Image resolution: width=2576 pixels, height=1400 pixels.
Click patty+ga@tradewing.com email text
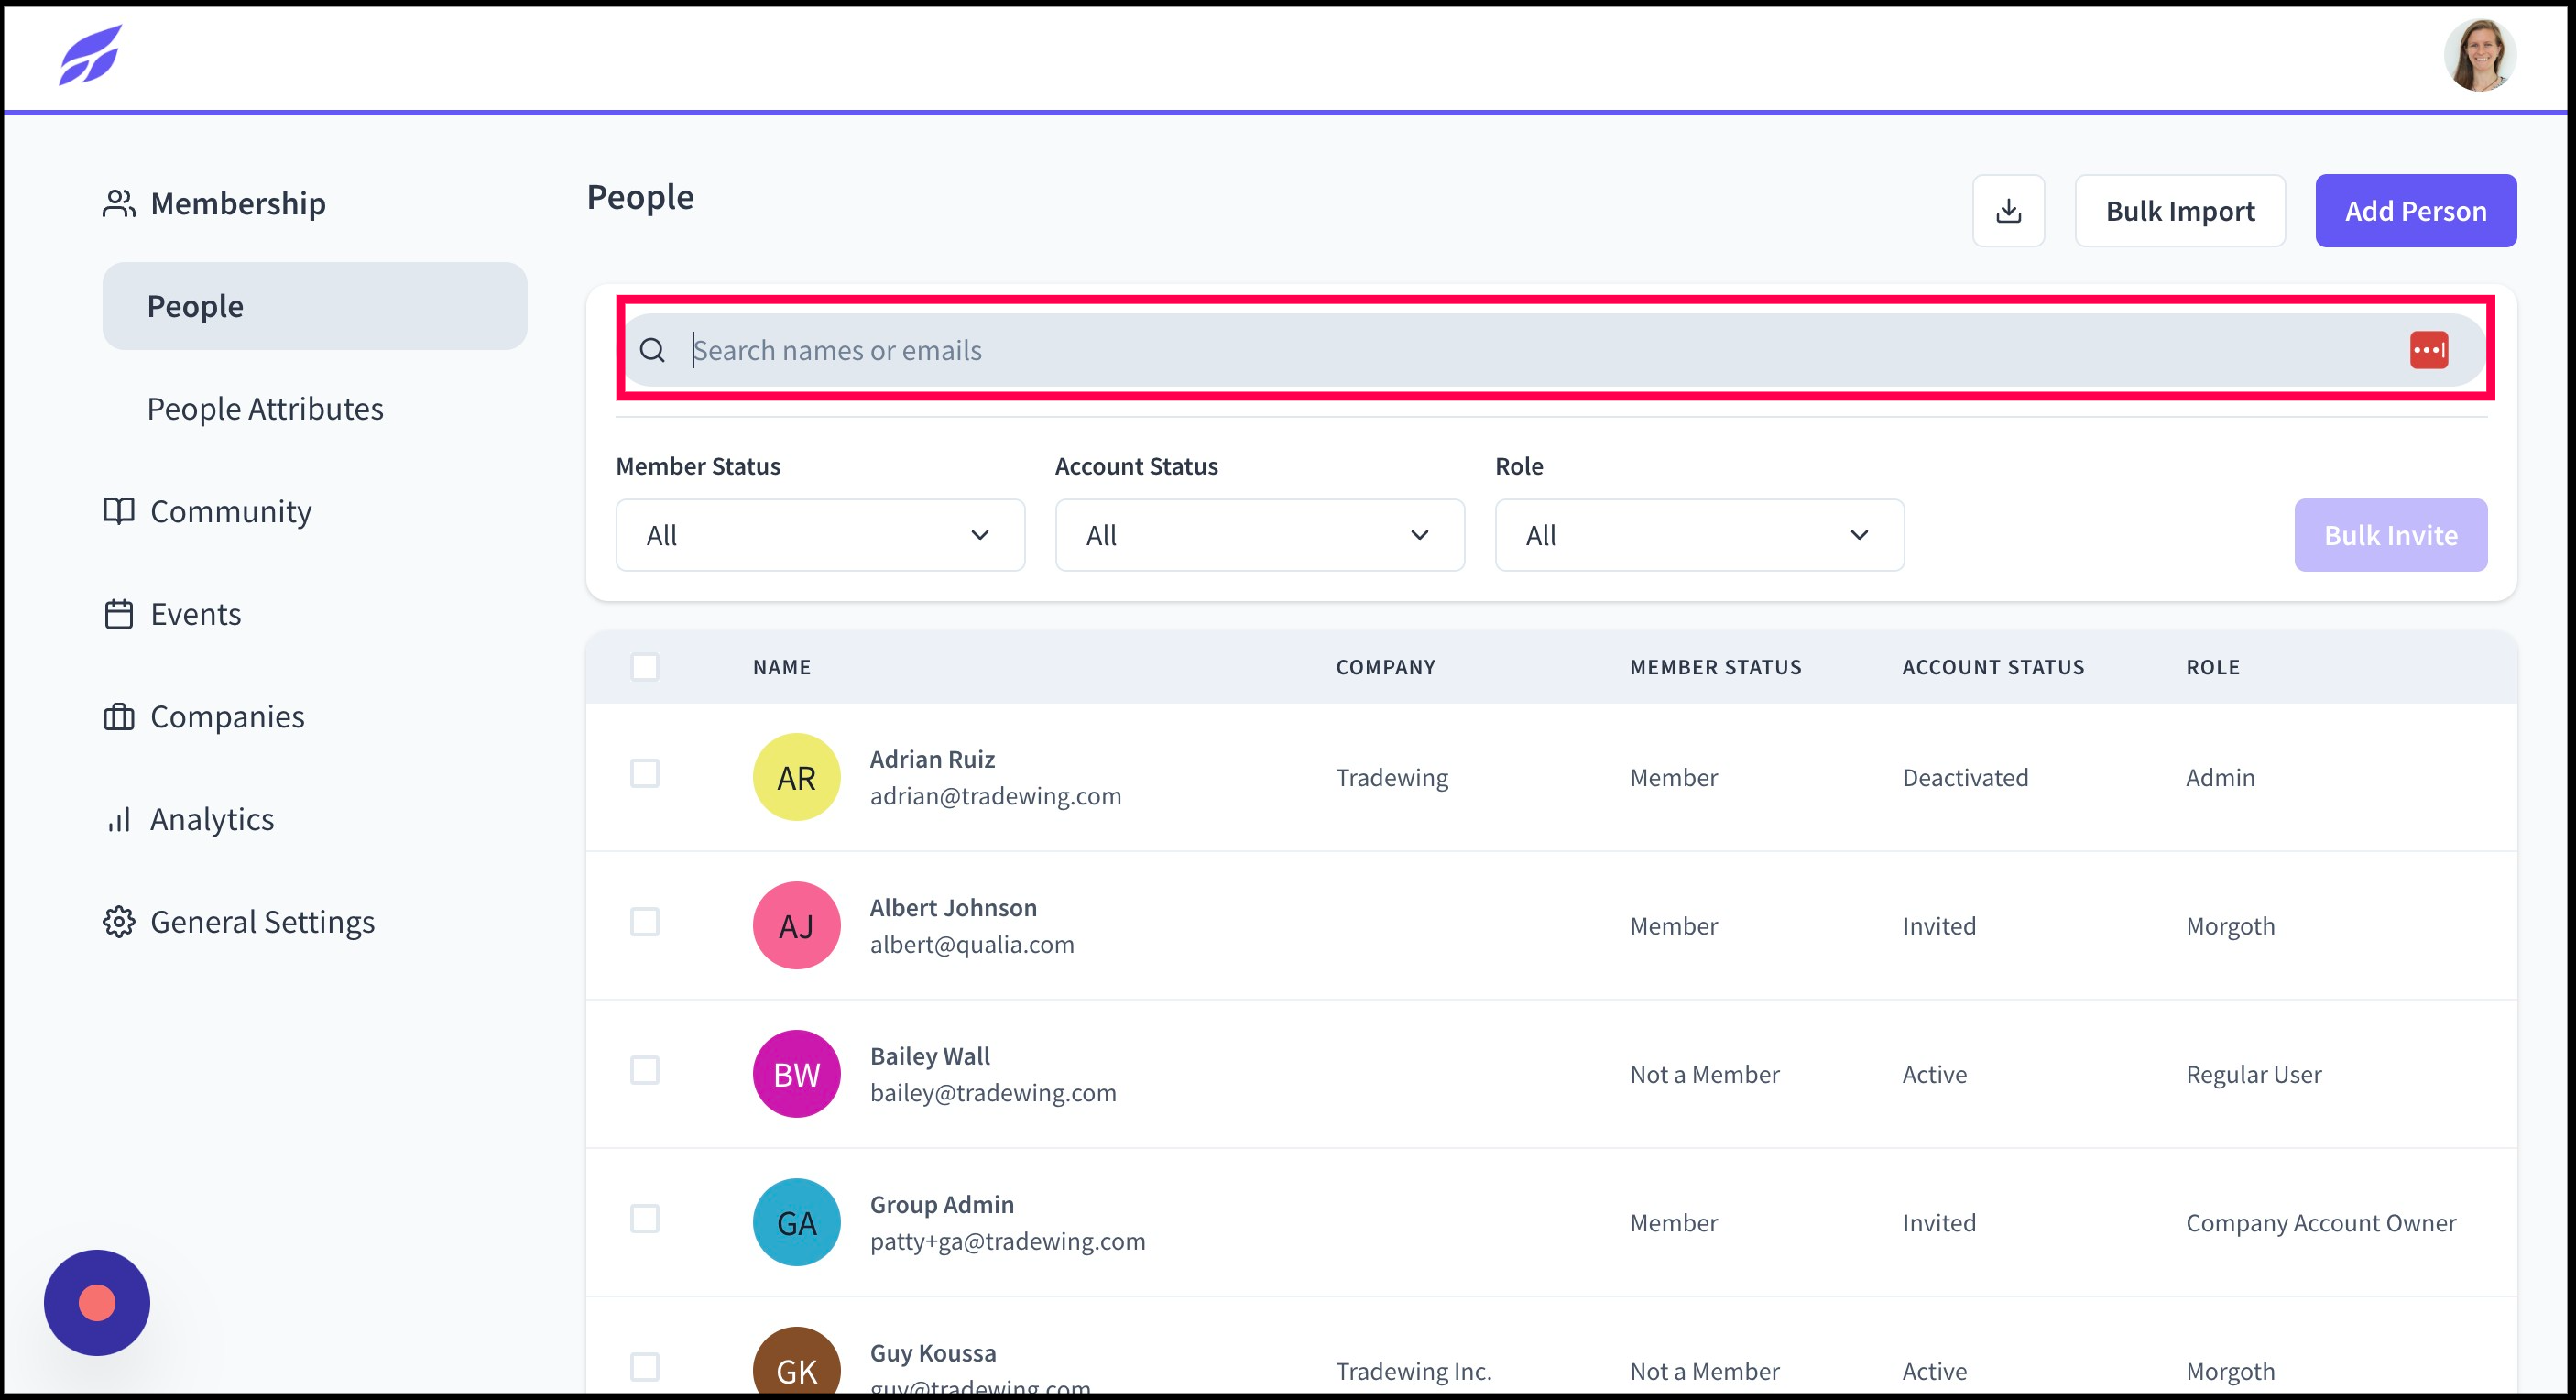pyautogui.click(x=1008, y=1241)
